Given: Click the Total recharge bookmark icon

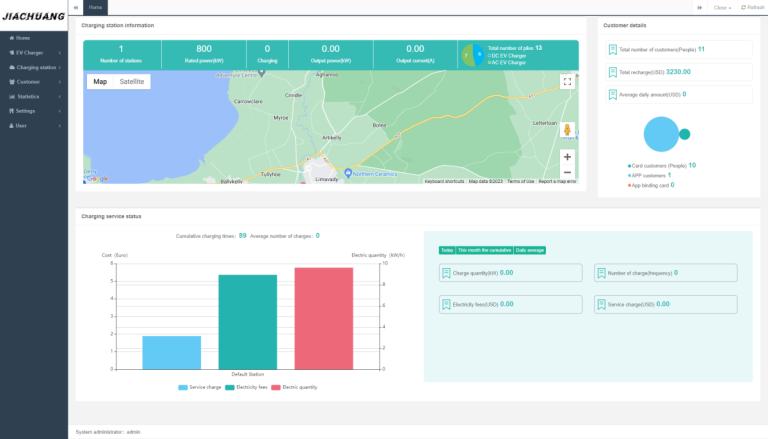Looking at the screenshot, I should pos(612,72).
